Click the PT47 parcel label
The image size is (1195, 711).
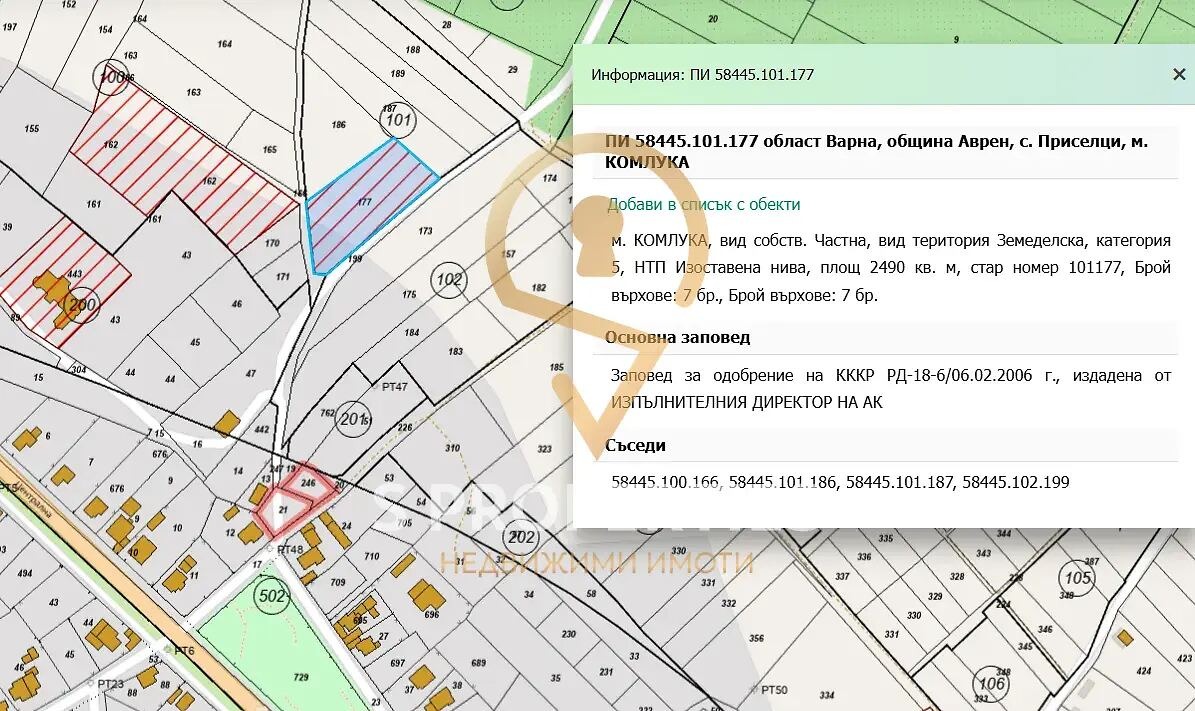(396, 386)
